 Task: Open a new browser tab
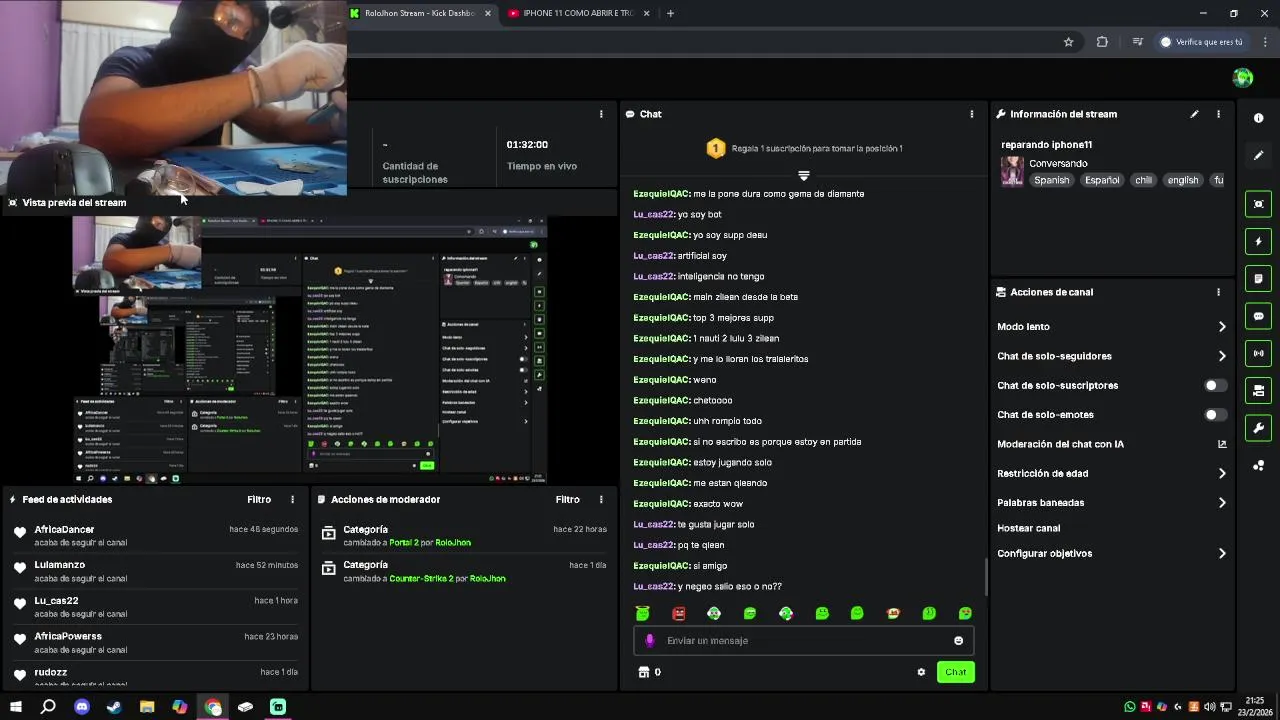click(x=670, y=13)
